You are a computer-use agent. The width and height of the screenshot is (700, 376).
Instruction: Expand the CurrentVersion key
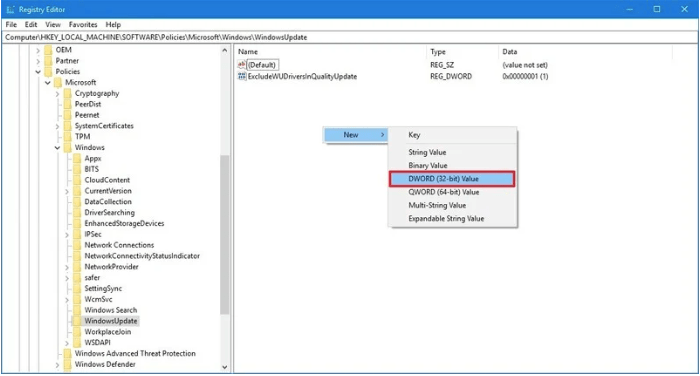pyautogui.click(x=67, y=191)
